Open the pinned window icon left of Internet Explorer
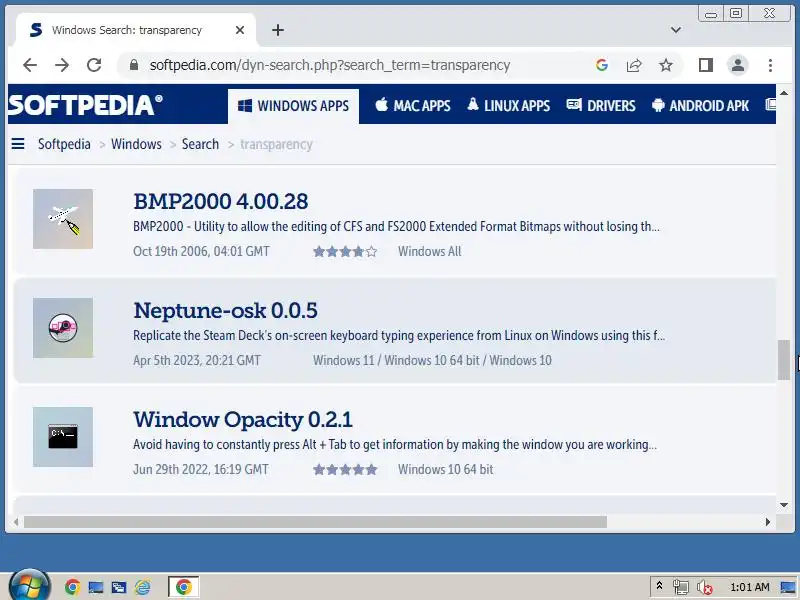Screen dimensions: 800x600 click(x=119, y=588)
